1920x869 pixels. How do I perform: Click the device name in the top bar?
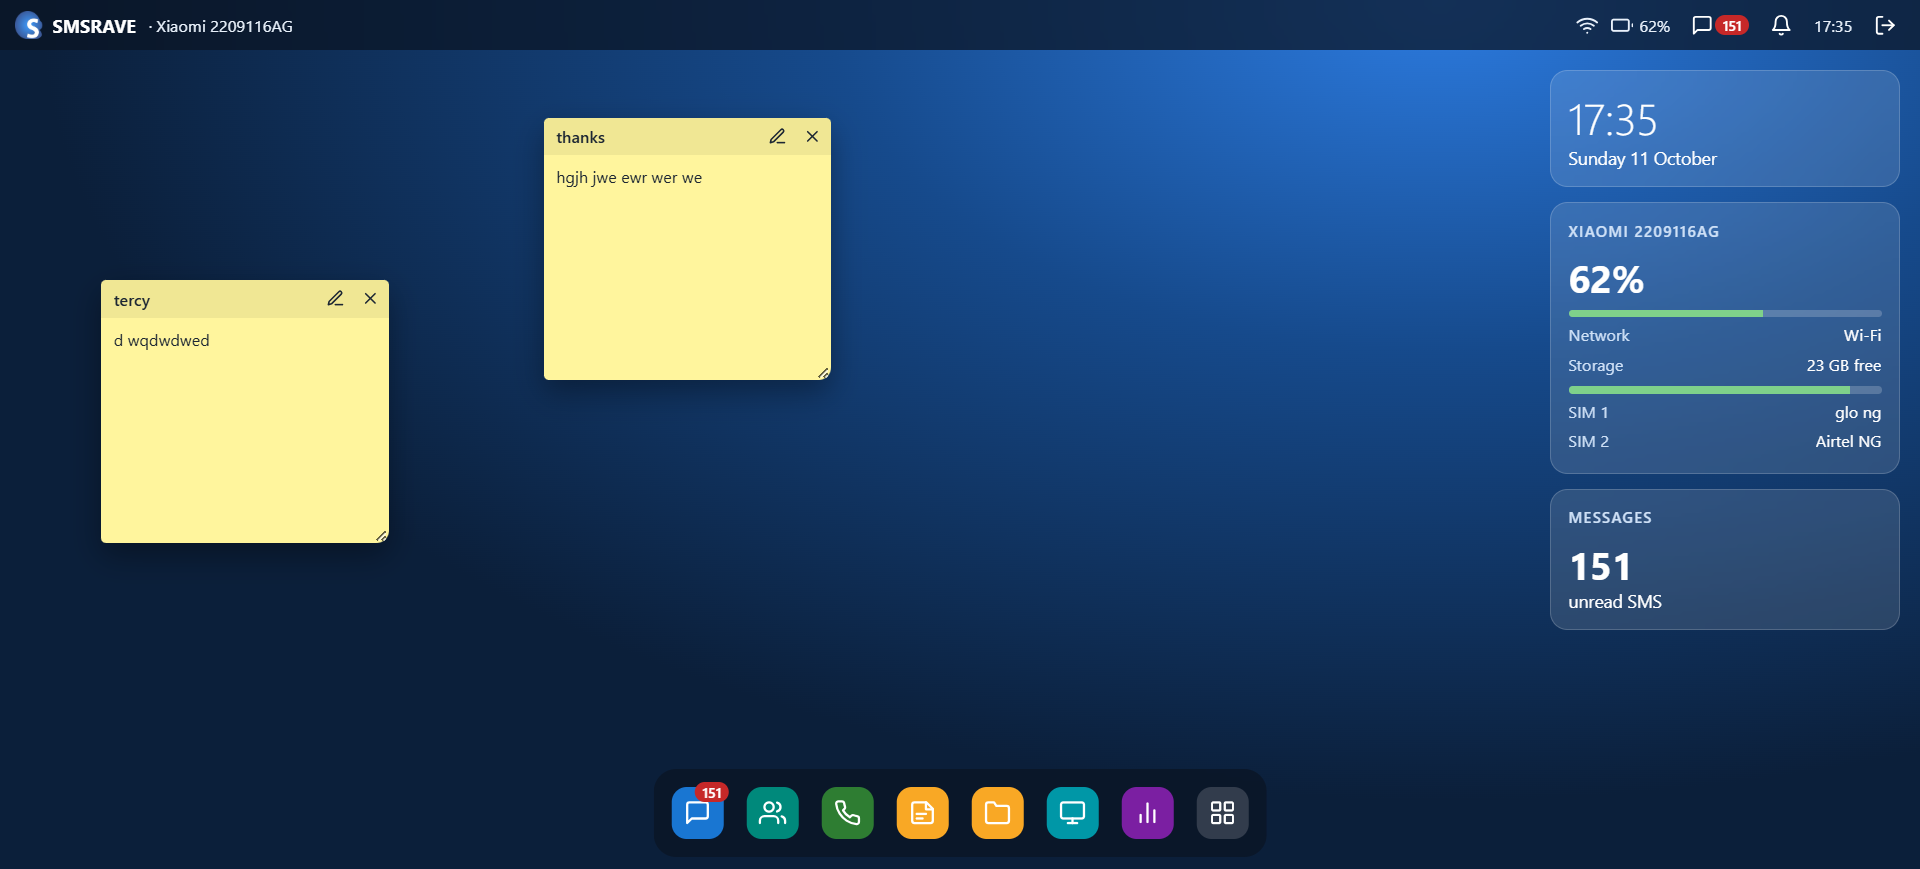point(224,27)
